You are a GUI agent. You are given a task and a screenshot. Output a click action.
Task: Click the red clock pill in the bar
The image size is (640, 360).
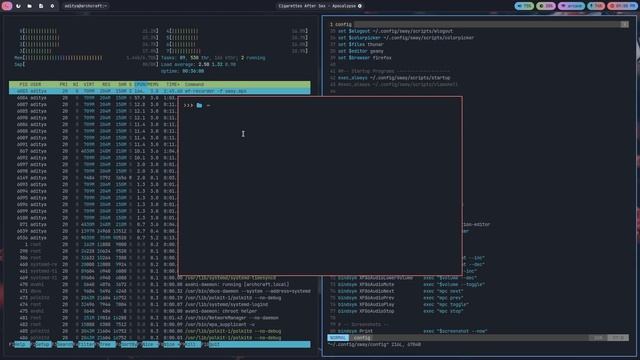point(622,6)
